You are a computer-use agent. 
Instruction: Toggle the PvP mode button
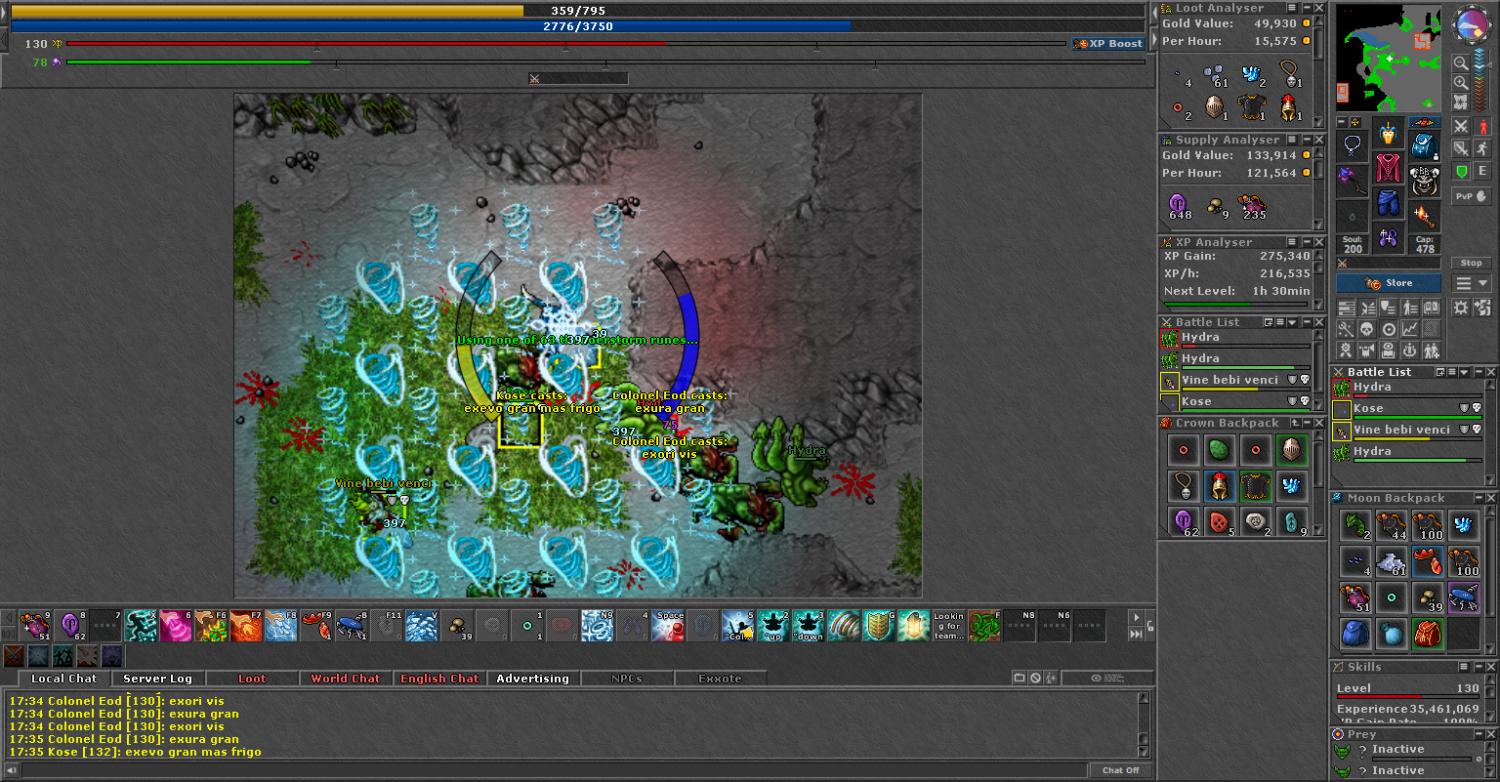pyautogui.click(x=1471, y=197)
